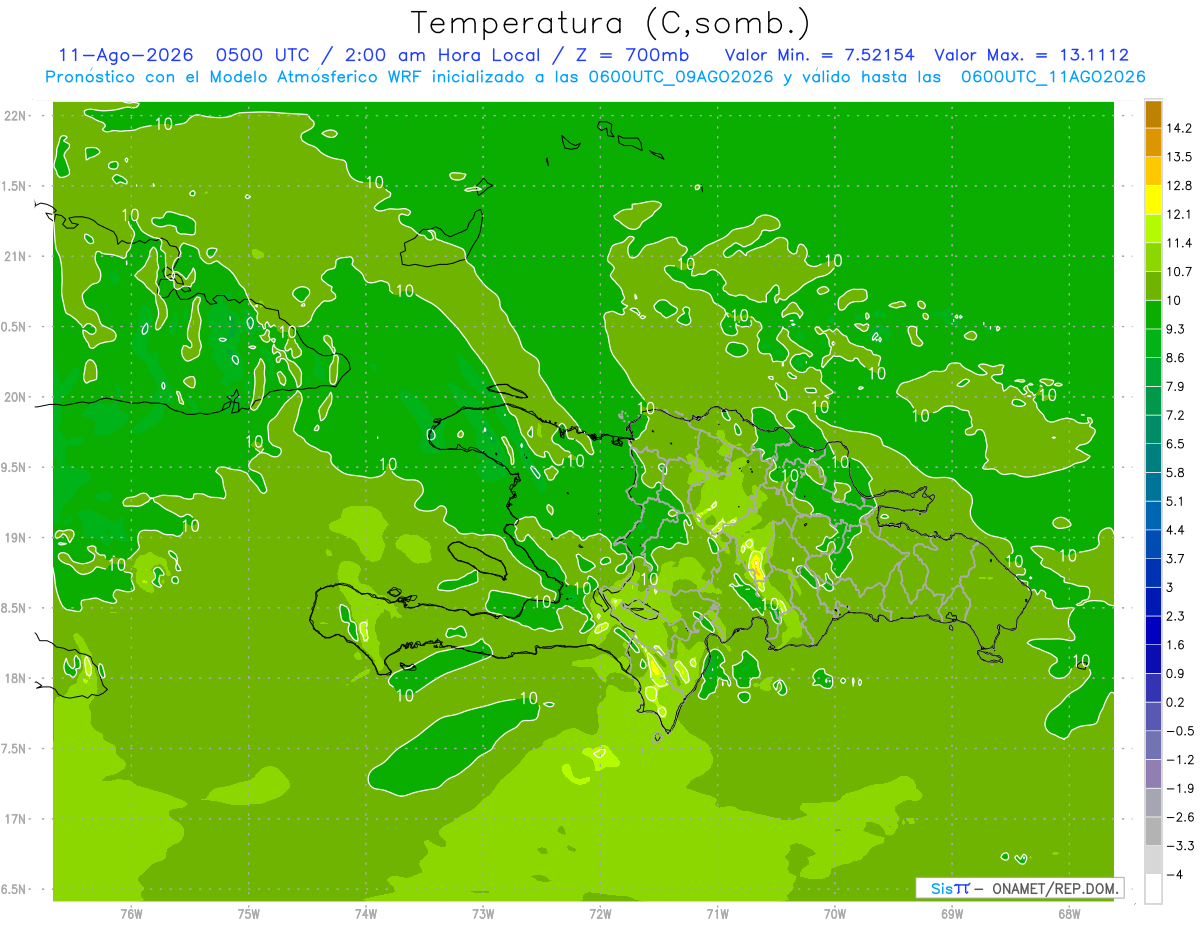Click the blue swatch between 4.4 and 5.1

coord(1153,515)
